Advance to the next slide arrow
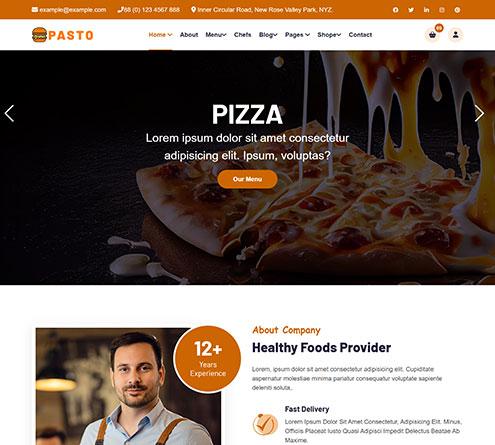This screenshot has height=445, width=495. [479, 114]
